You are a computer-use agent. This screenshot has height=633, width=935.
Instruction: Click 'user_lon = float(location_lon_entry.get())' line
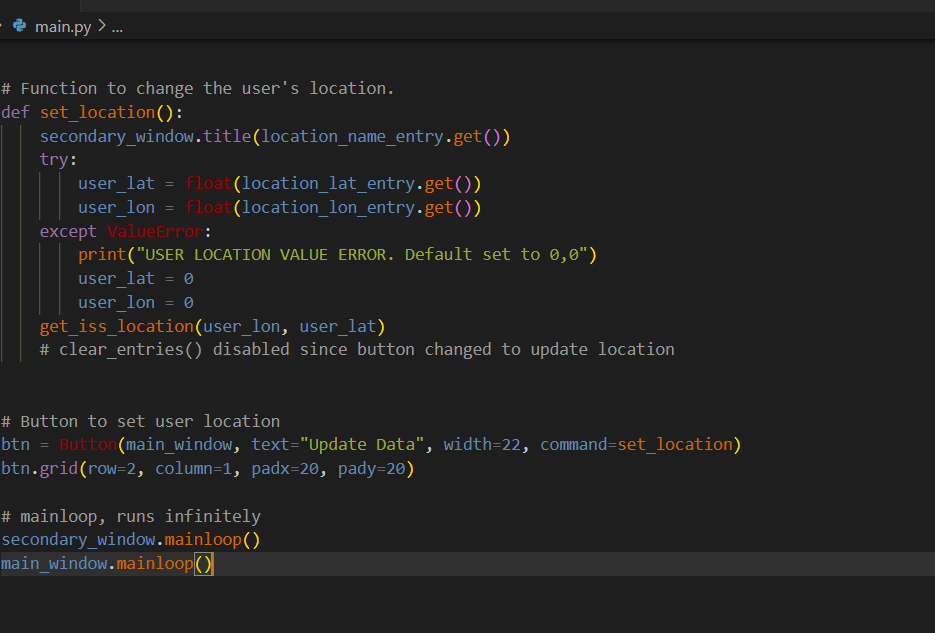click(x=280, y=207)
